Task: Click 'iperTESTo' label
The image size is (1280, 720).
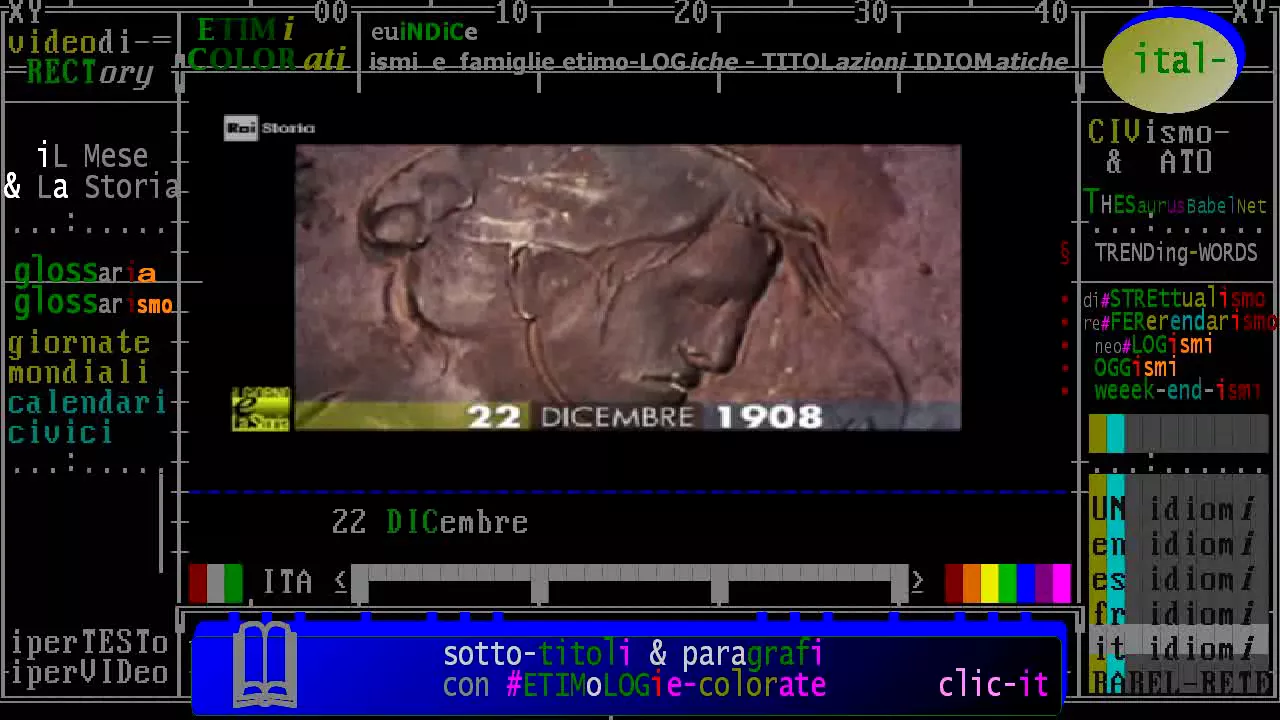Action: 89,642
